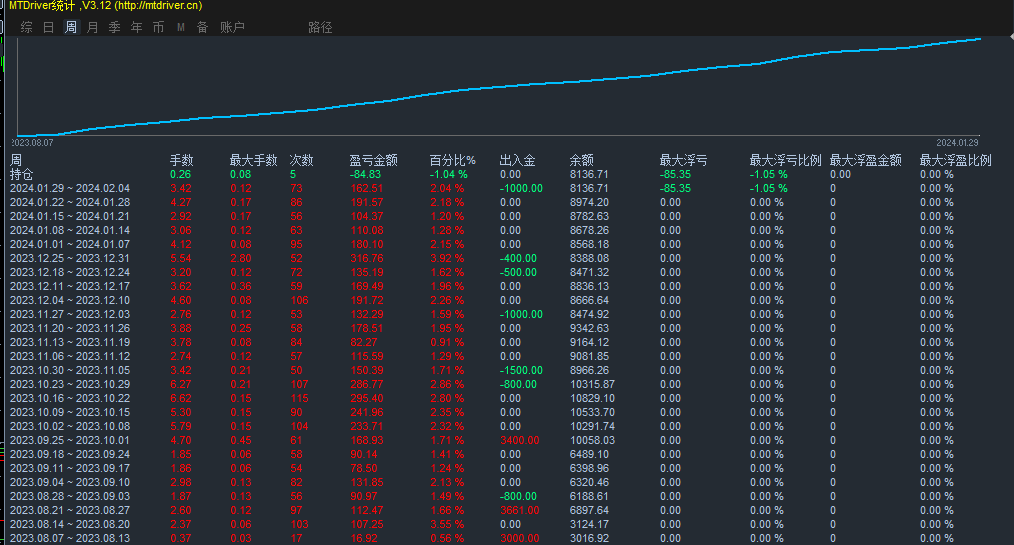Click the 路径 path button

pos(320,28)
